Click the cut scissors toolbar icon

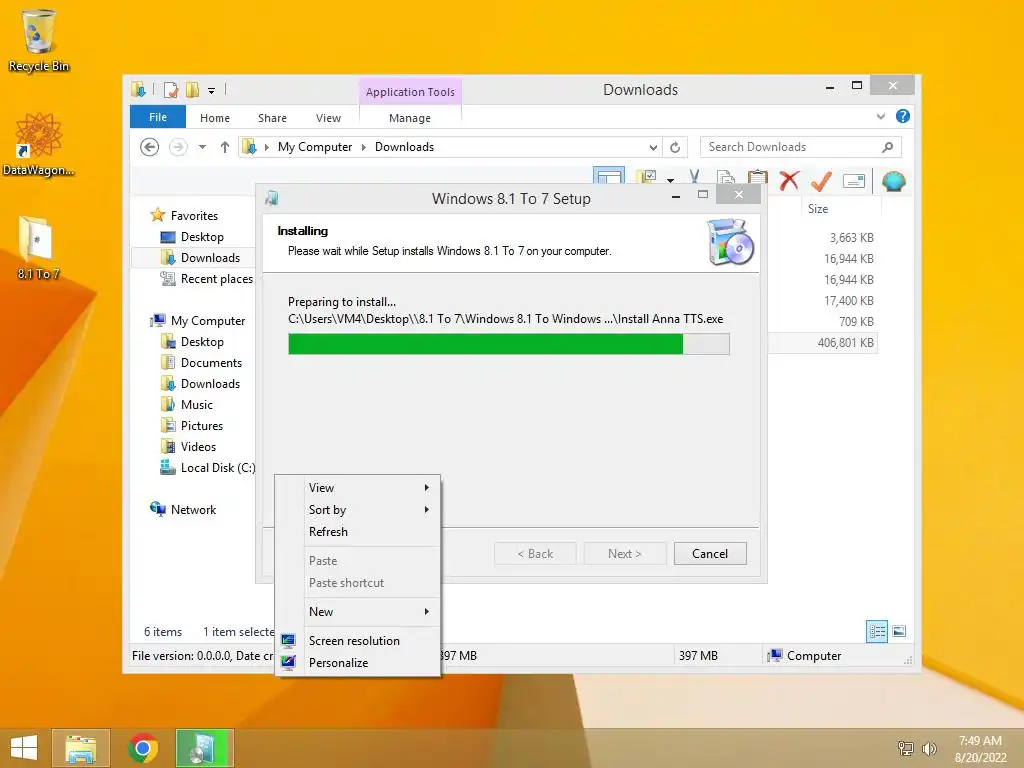(x=694, y=177)
